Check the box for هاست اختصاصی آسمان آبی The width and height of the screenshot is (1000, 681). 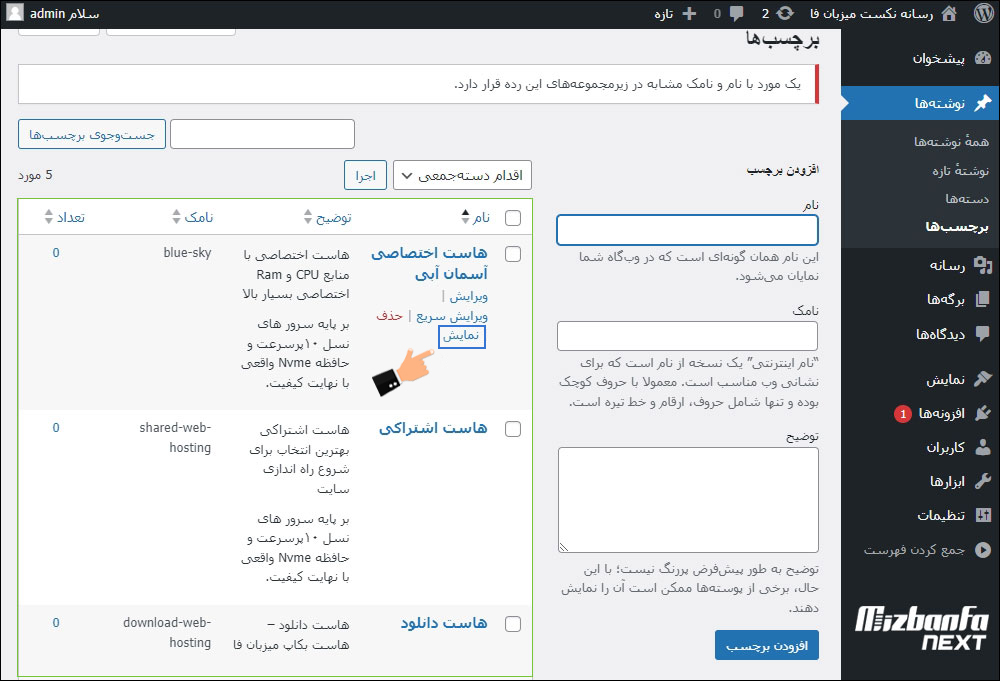tap(513, 254)
